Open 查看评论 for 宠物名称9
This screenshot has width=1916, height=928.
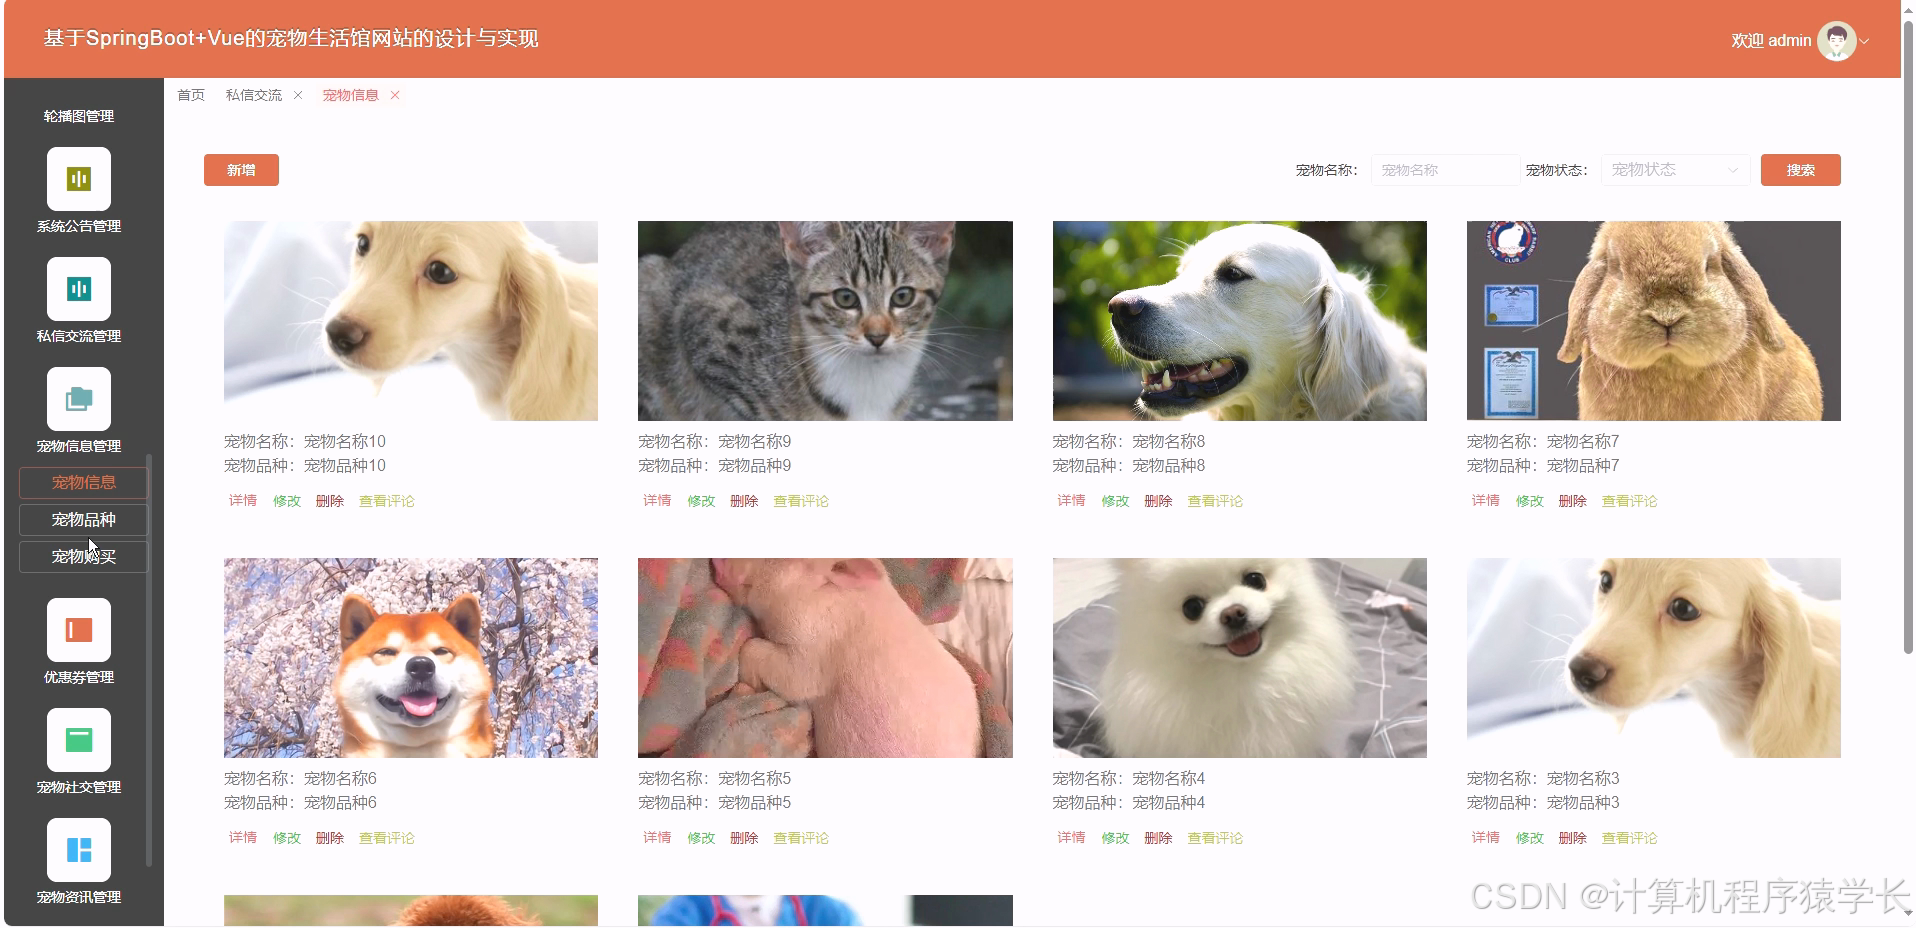pos(801,501)
